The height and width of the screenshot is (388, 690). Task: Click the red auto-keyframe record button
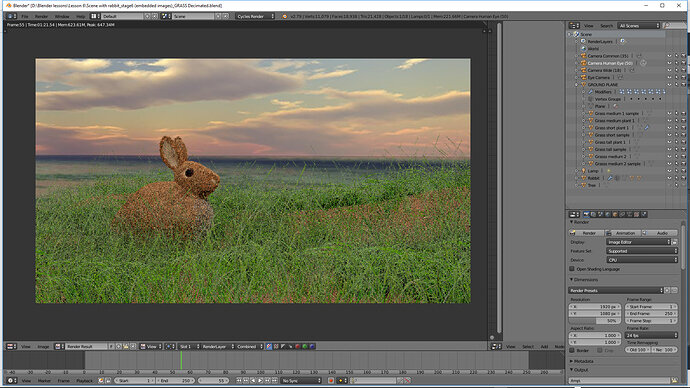331,381
